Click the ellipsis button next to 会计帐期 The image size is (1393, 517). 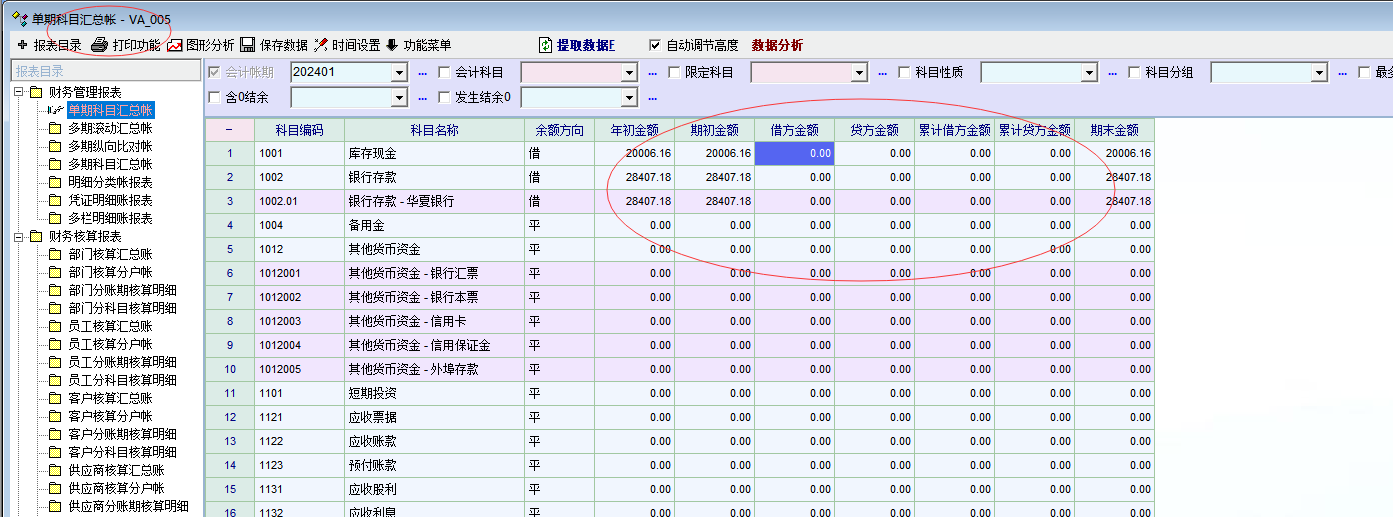click(422, 73)
